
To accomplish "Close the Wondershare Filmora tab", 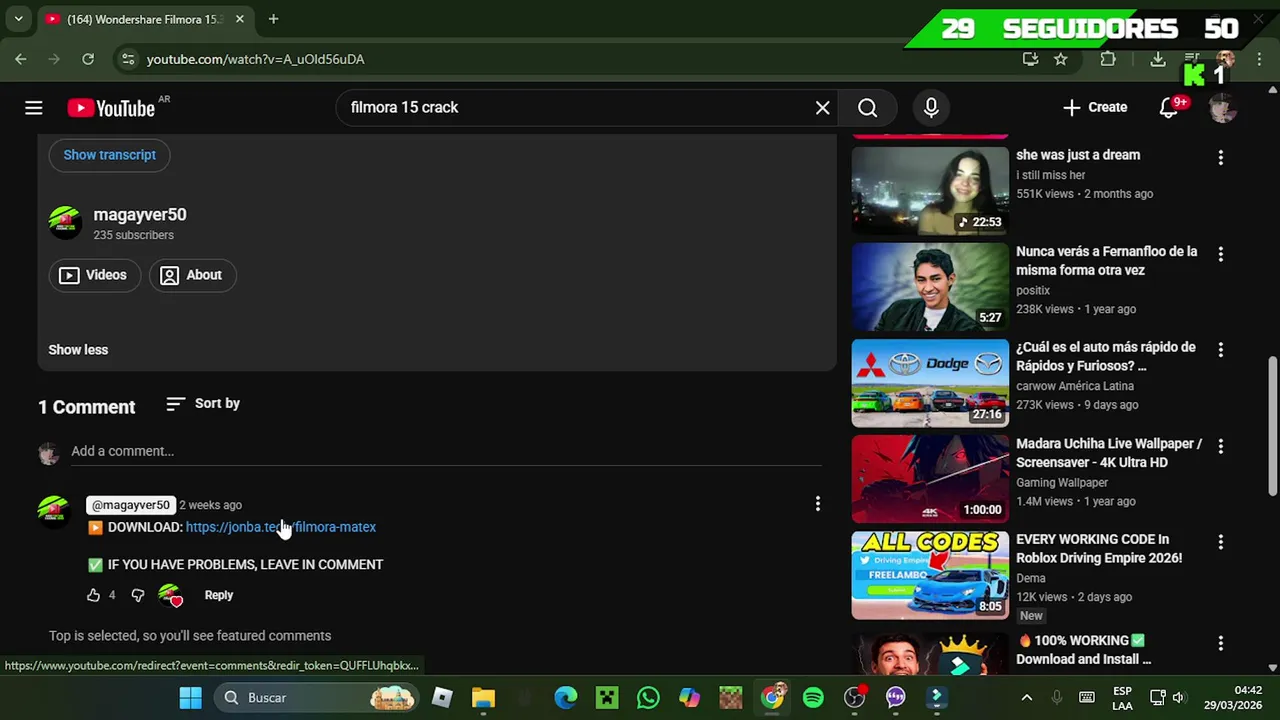I will click(x=239, y=19).
